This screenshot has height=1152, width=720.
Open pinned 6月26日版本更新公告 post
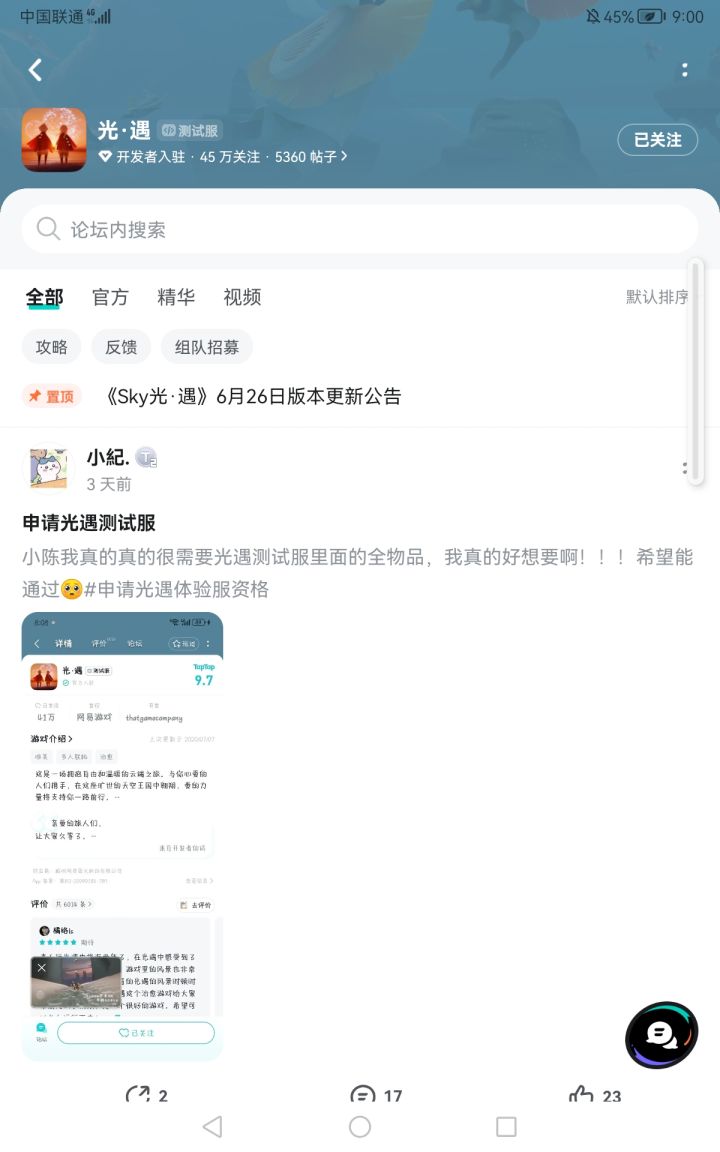253,396
